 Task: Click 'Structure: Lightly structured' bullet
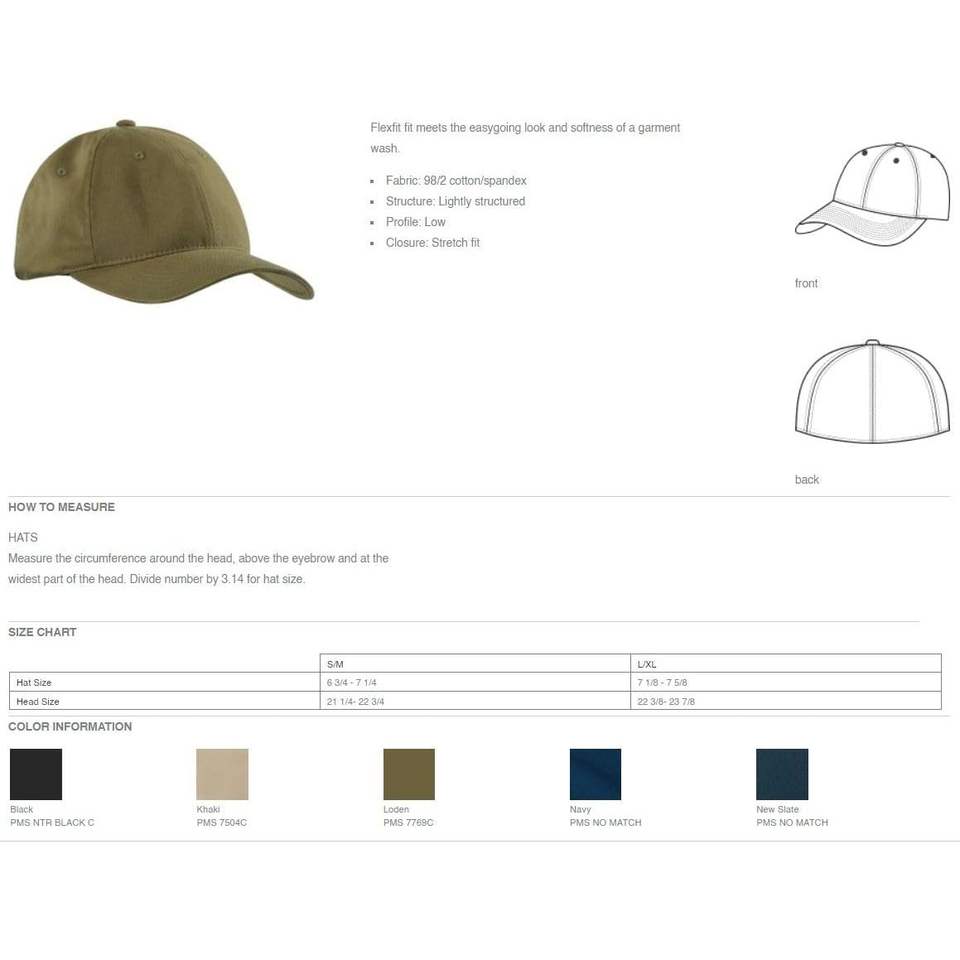click(x=455, y=201)
